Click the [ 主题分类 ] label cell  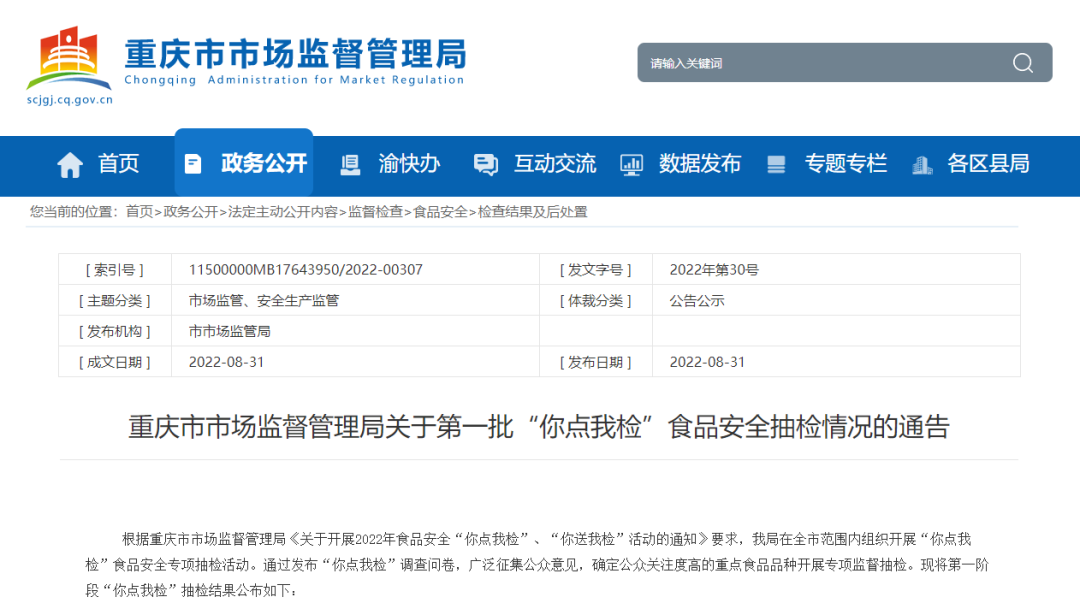115,300
